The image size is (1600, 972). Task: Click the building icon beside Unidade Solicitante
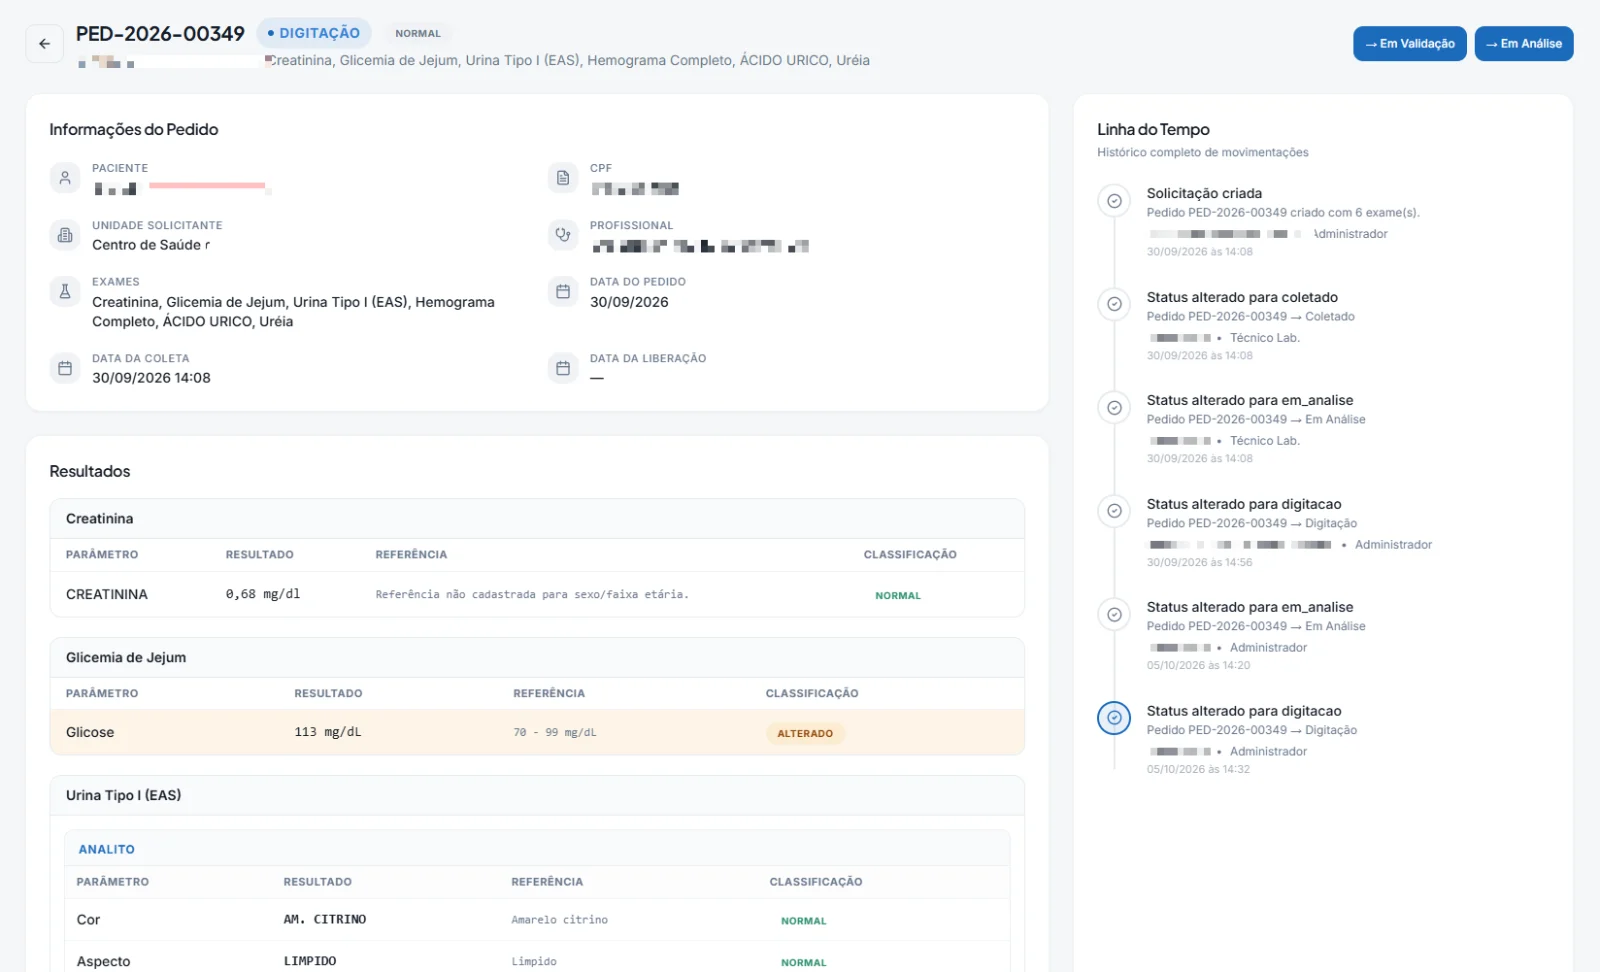click(65, 235)
